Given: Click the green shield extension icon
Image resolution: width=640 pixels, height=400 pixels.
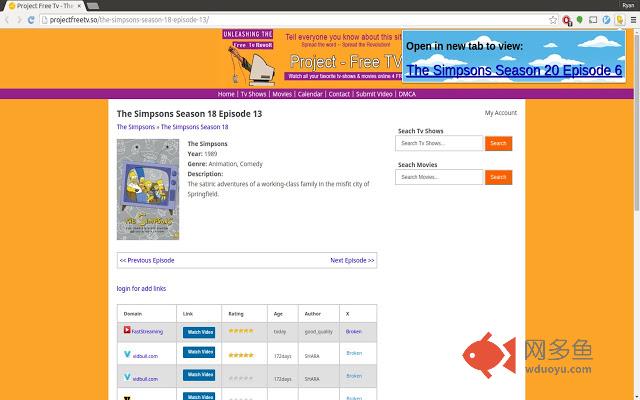Looking at the screenshot, I should point(580,19).
